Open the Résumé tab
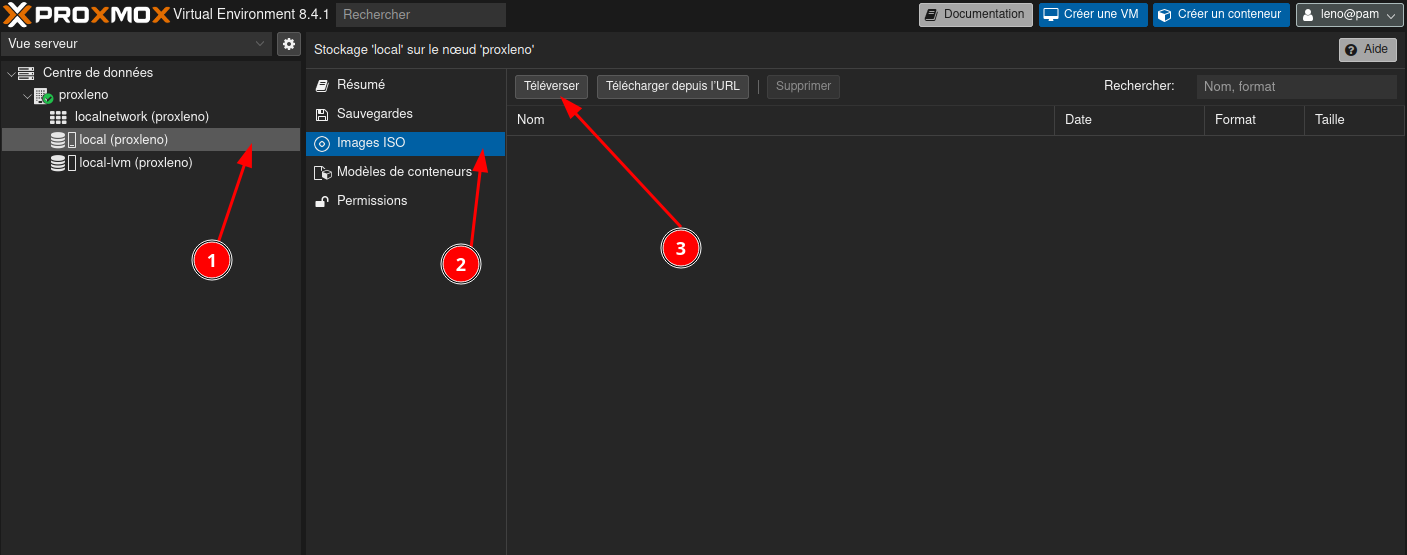The image size is (1407, 555). pyautogui.click(x=360, y=85)
